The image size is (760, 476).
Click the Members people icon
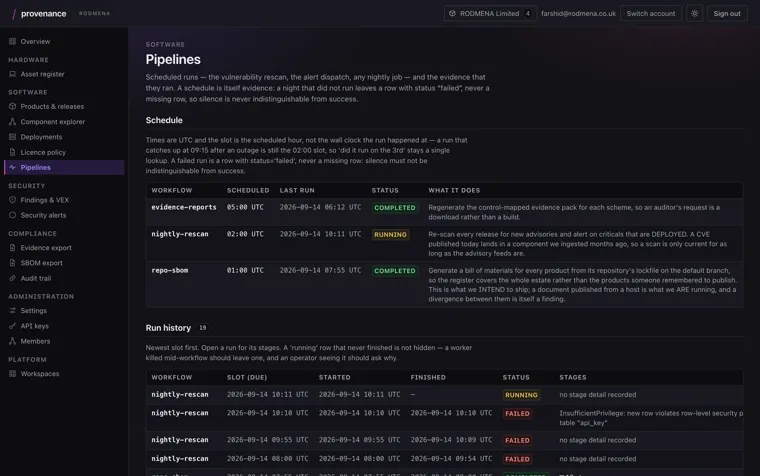tap(13, 341)
